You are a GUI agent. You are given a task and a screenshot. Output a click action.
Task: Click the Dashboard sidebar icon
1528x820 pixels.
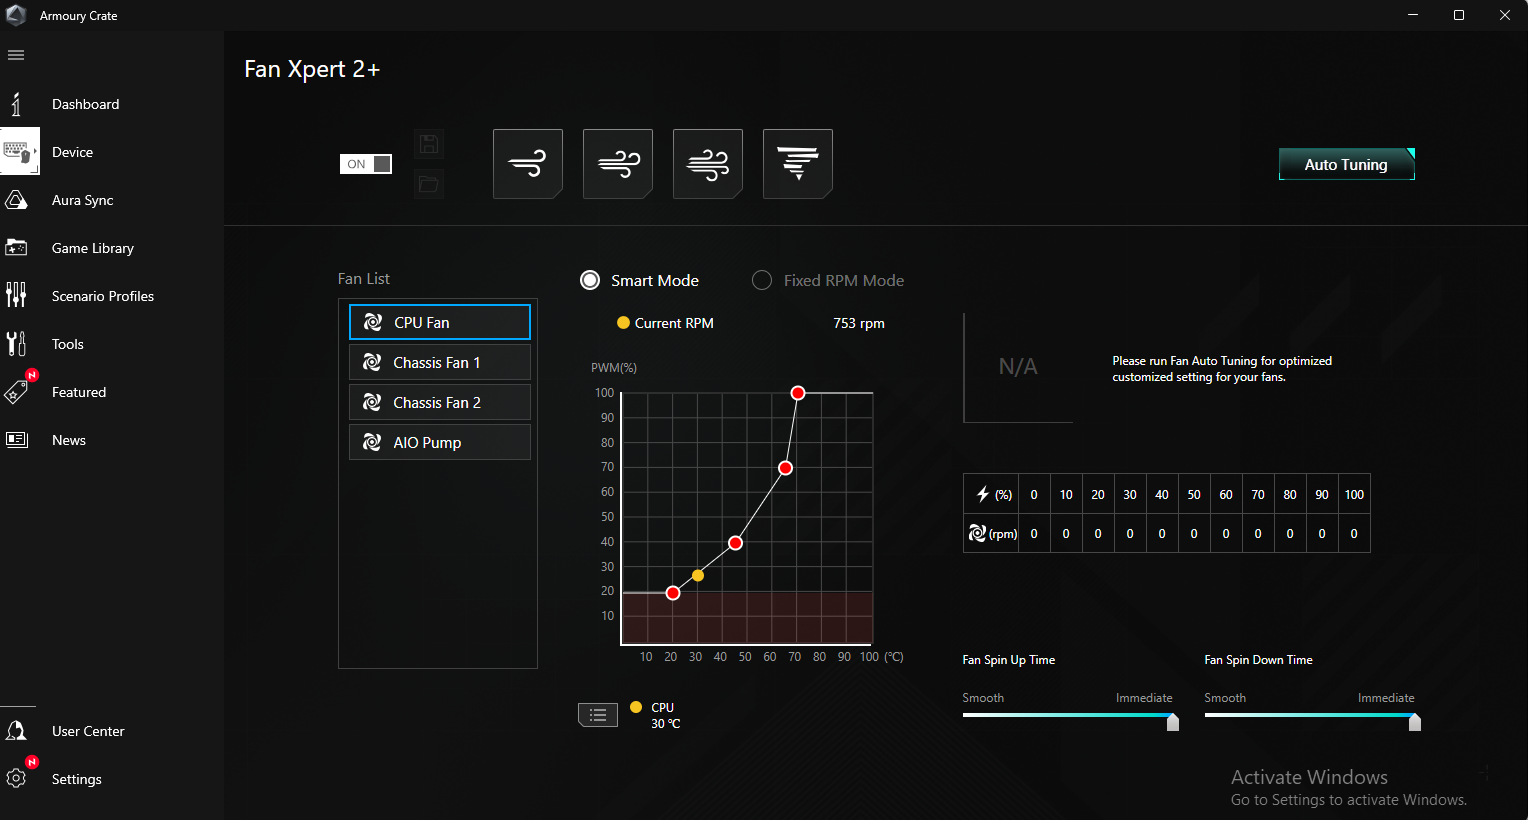(16, 104)
